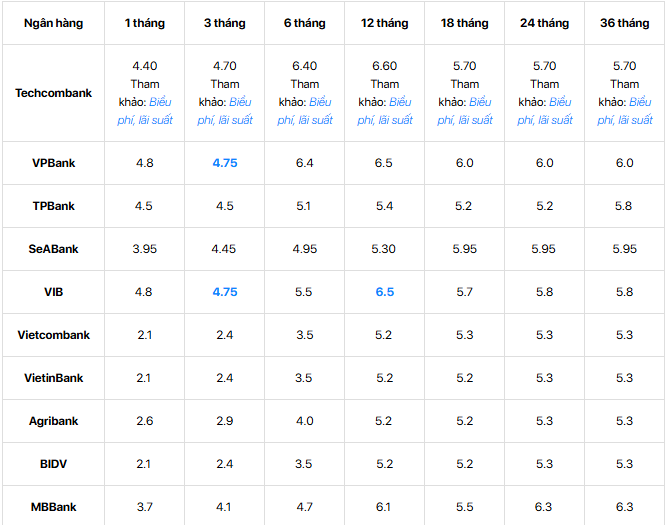Click the Vietcombank row label
666x525 pixels.
54,335
